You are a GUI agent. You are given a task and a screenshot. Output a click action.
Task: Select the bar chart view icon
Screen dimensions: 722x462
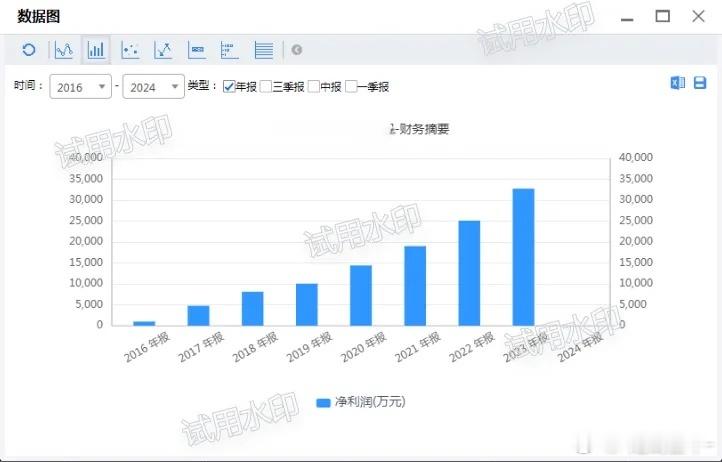[x=96, y=50]
